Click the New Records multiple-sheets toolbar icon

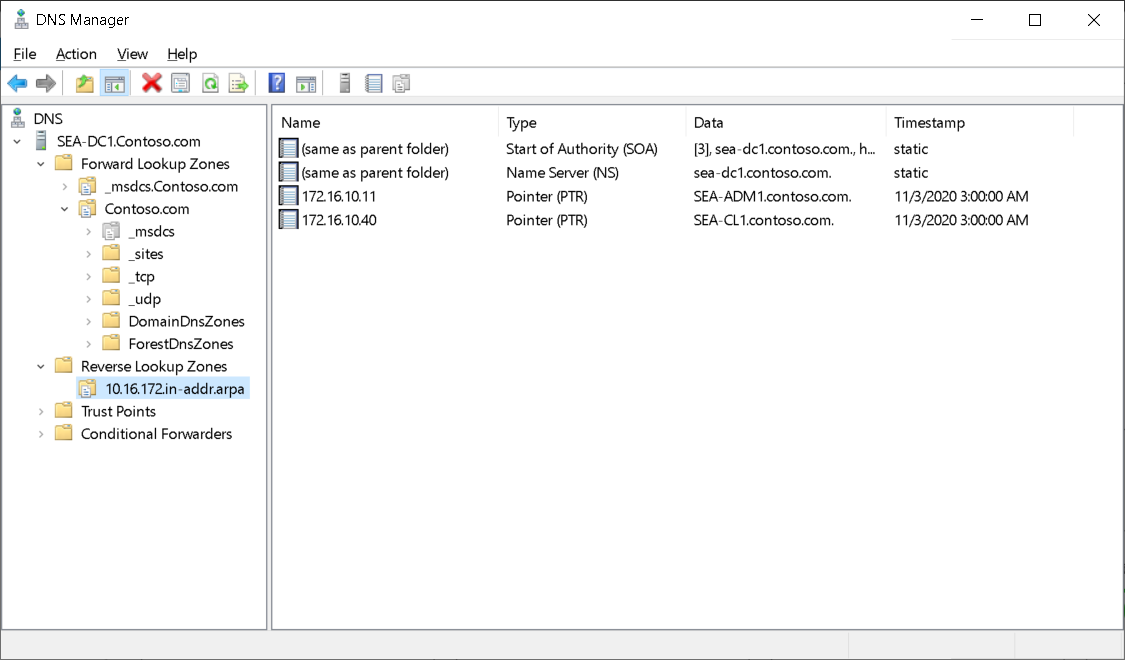tap(402, 84)
